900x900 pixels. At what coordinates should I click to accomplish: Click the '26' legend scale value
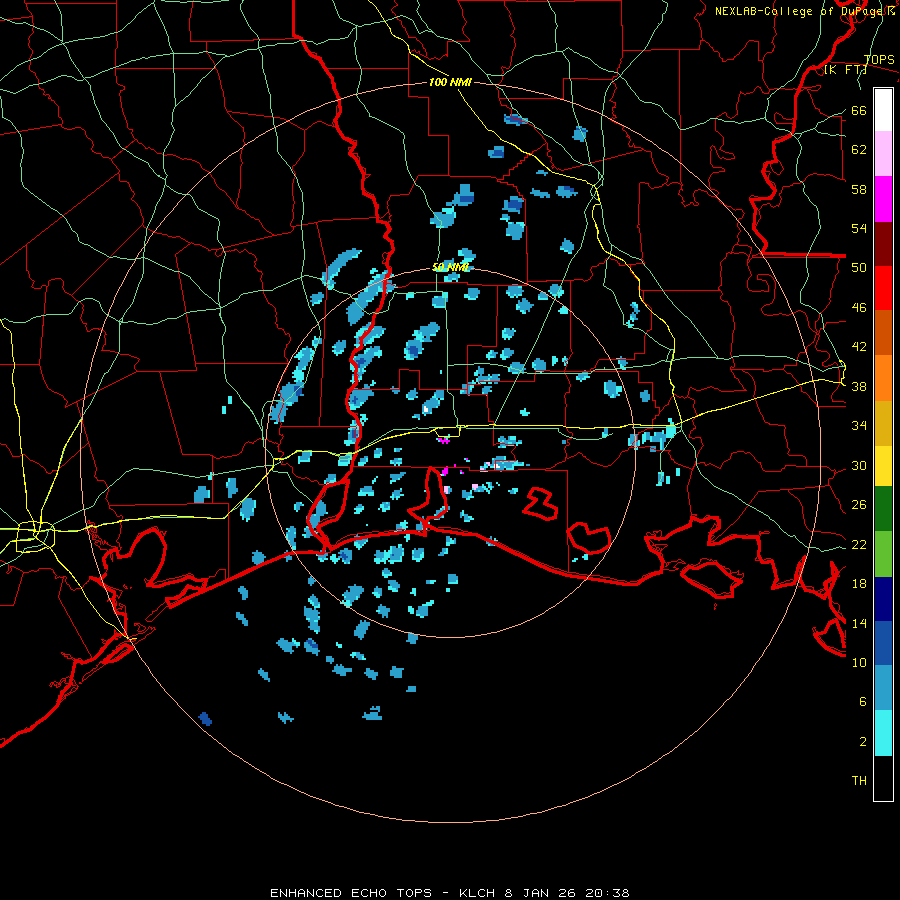pyautogui.click(x=859, y=505)
